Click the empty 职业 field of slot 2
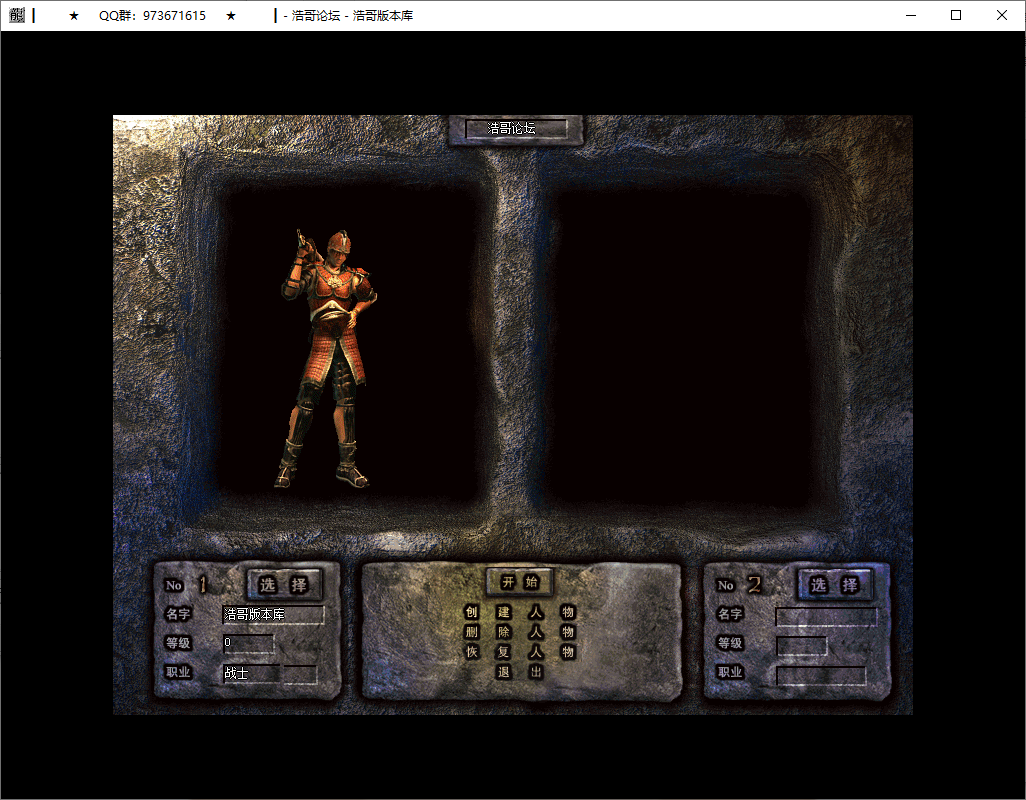Viewport: 1026px width, 800px height. click(821, 676)
